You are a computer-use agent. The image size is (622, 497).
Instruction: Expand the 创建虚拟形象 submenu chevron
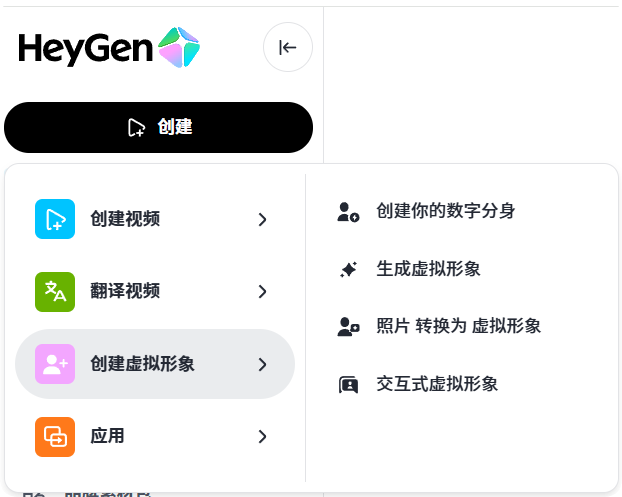(262, 364)
